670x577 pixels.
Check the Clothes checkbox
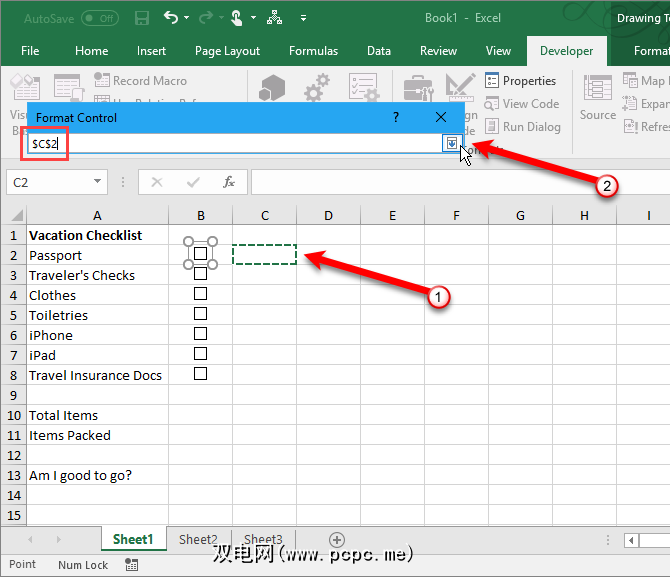pos(200,294)
